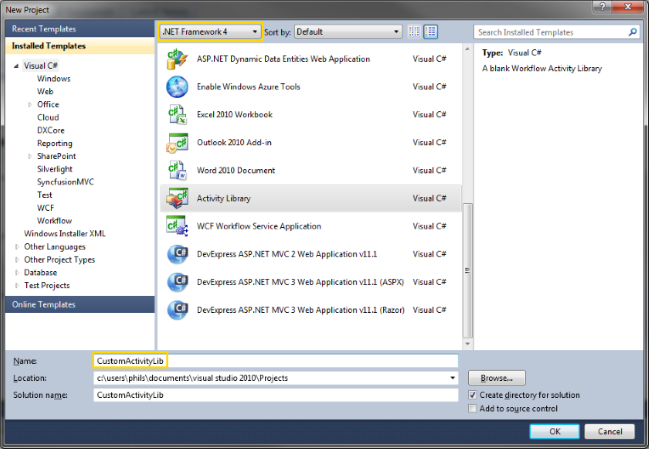Viewport: 649px width, 449px height.
Task: Switch to medium icons list view
Action: point(430,32)
